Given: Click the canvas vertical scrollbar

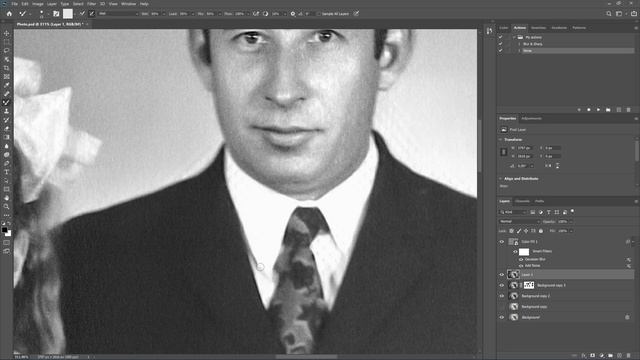Looking at the screenshot, I should [480, 147].
